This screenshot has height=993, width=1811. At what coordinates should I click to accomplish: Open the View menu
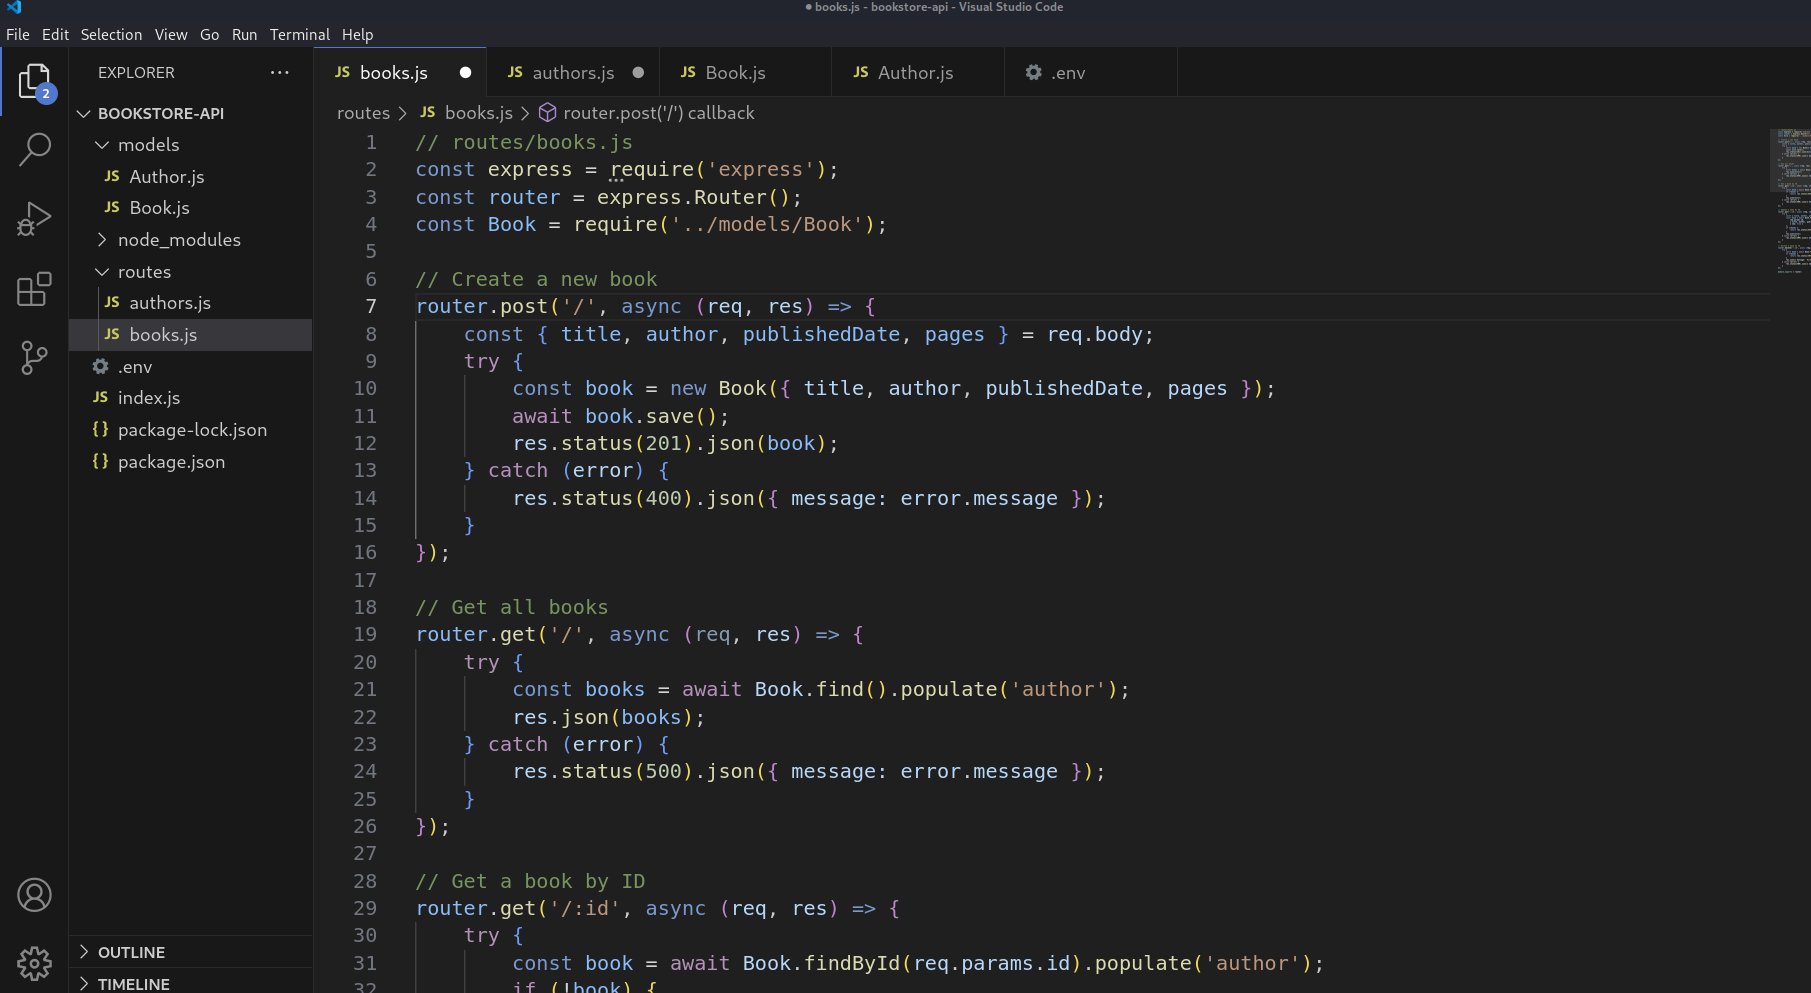point(171,35)
